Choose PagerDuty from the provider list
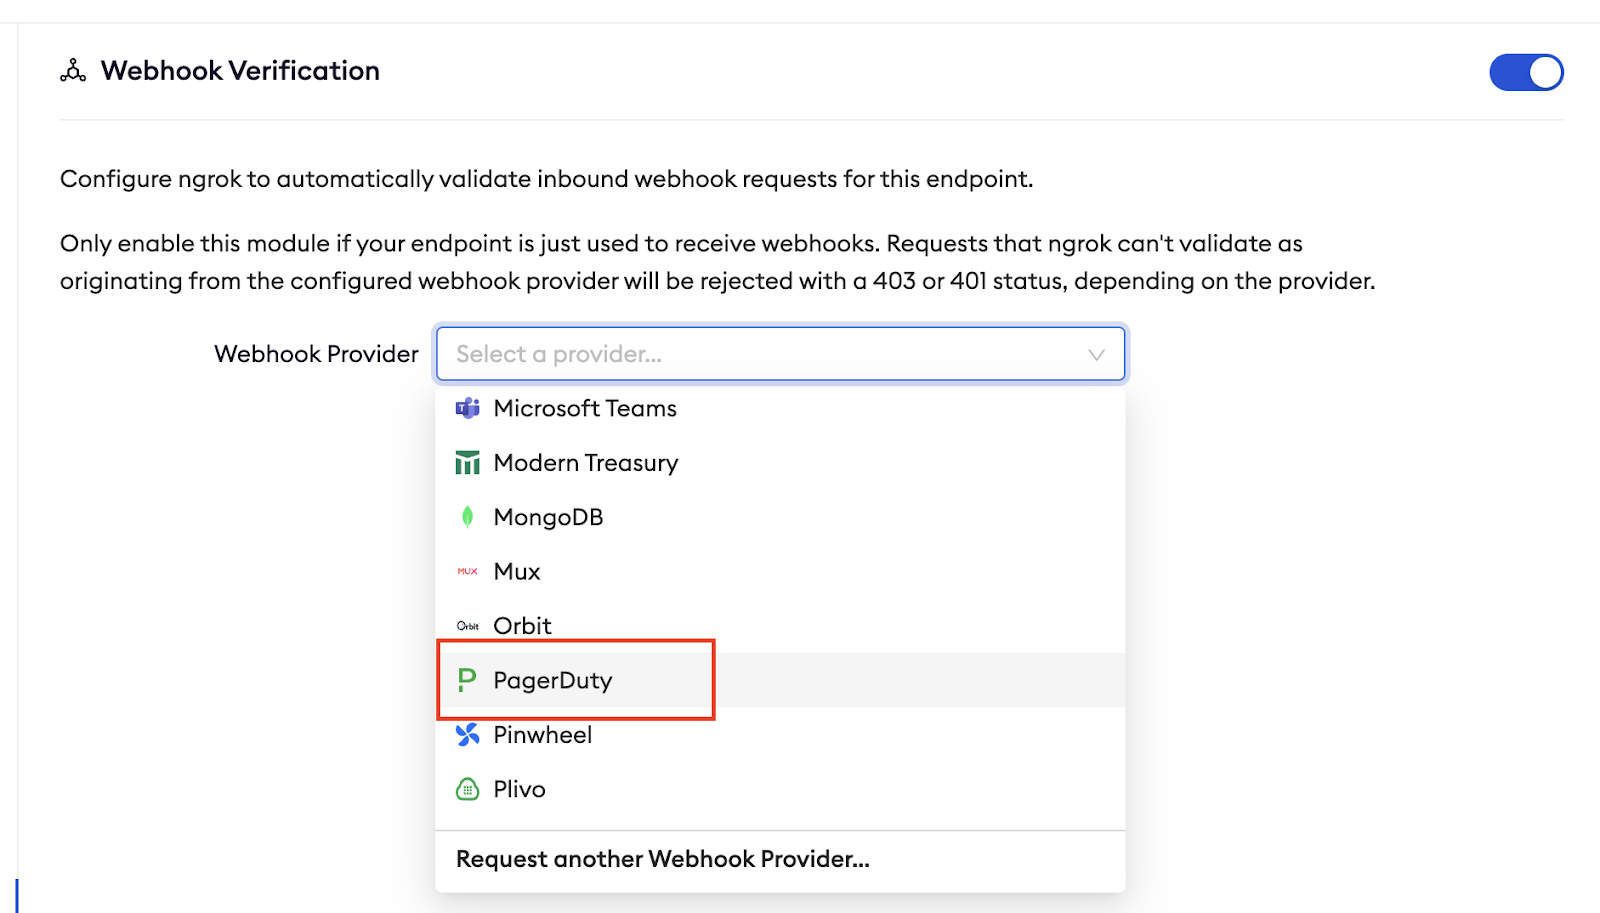This screenshot has height=913, width=1600. point(553,681)
